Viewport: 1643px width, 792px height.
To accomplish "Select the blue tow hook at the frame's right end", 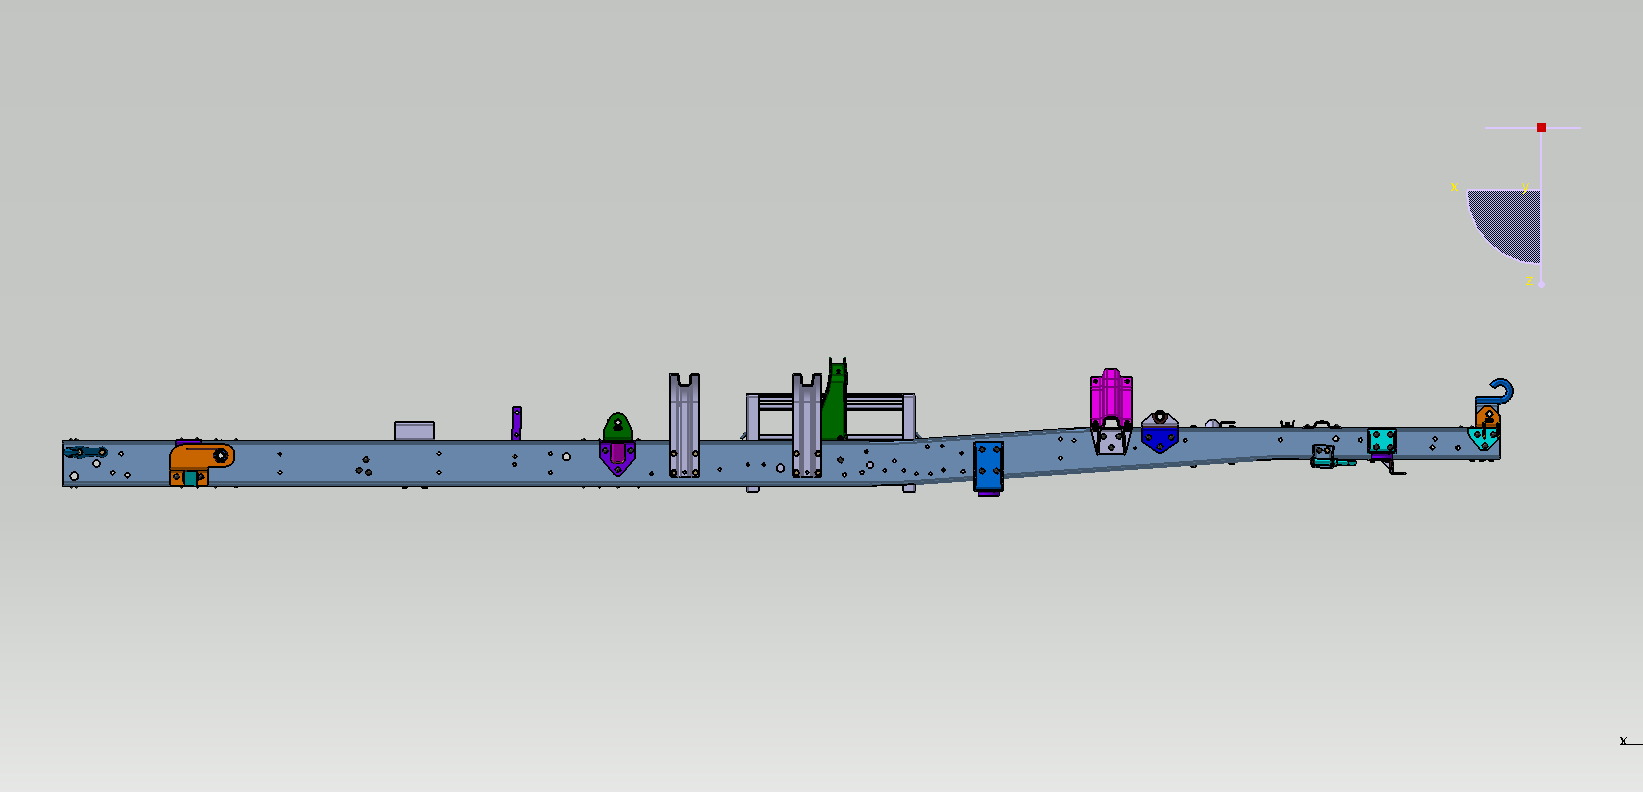I will click(x=1501, y=391).
